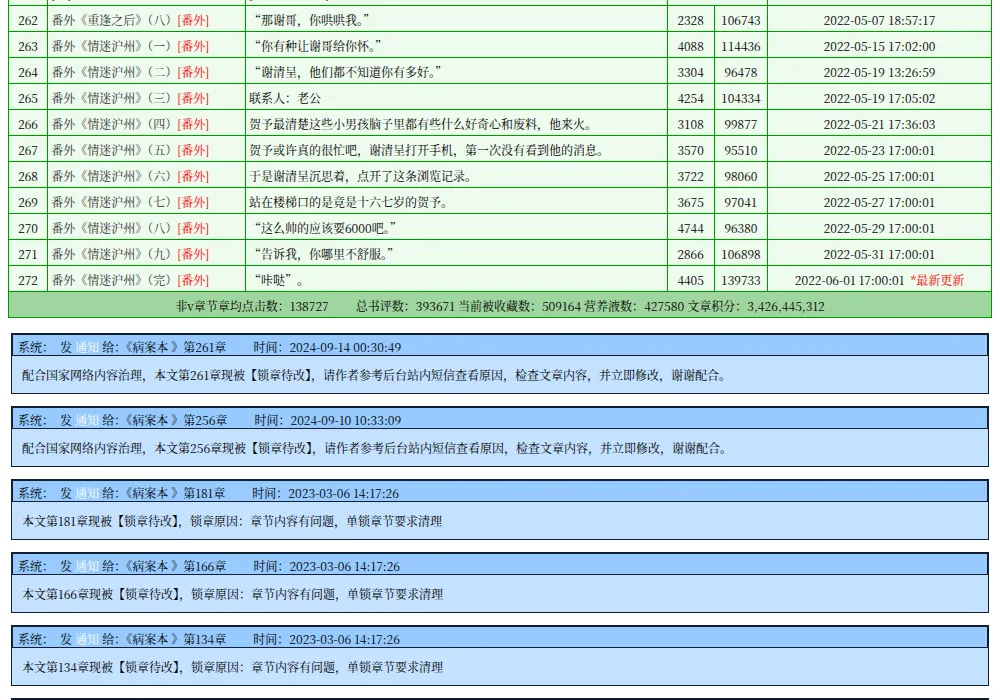Open chapter 267 番外《情迷沪州》(五) link
The width and height of the screenshot is (1000, 700).
[112, 150]
